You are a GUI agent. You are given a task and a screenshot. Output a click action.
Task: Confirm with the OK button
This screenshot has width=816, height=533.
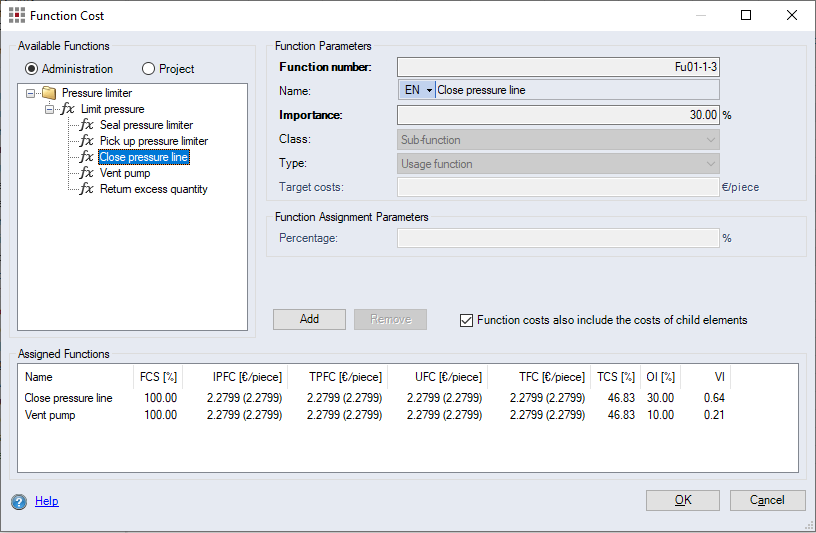point(682,500)
